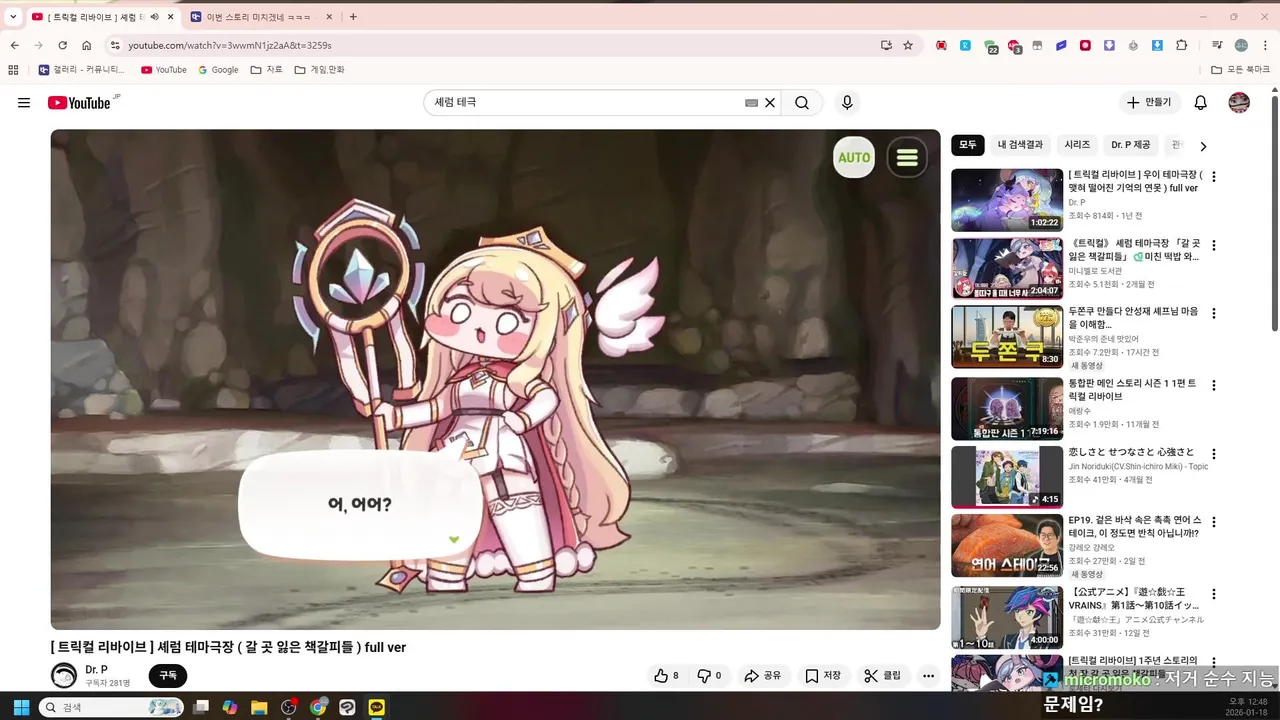Go to browser home page
1280x720 pixels.
click(x=87, y=45)
